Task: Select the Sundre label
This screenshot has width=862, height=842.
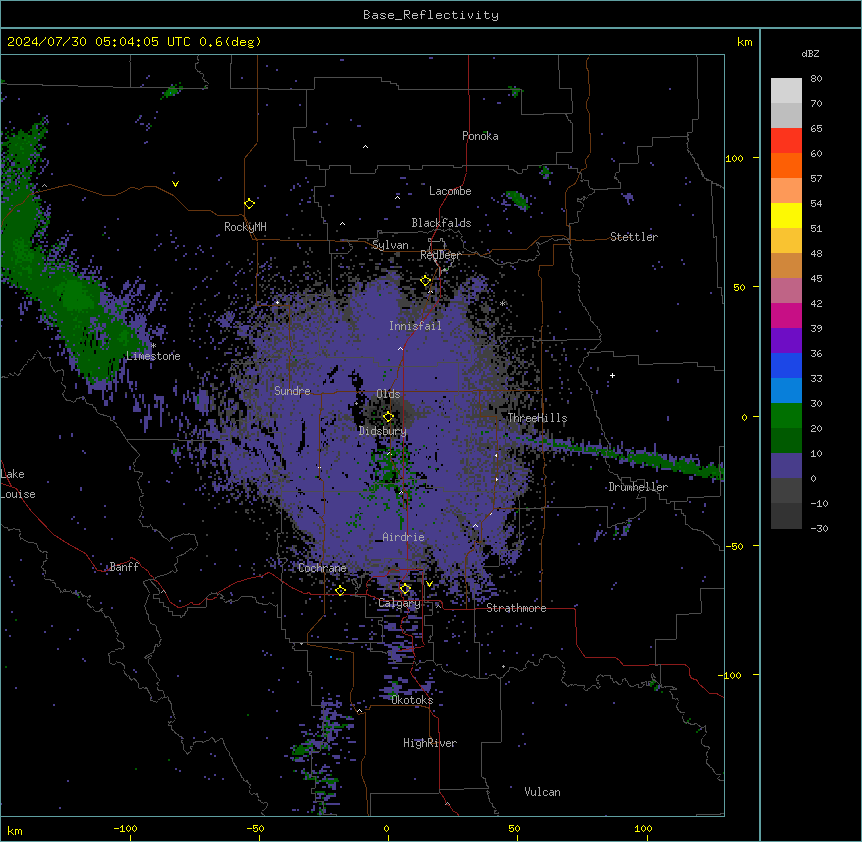Action: click(292, 391)
